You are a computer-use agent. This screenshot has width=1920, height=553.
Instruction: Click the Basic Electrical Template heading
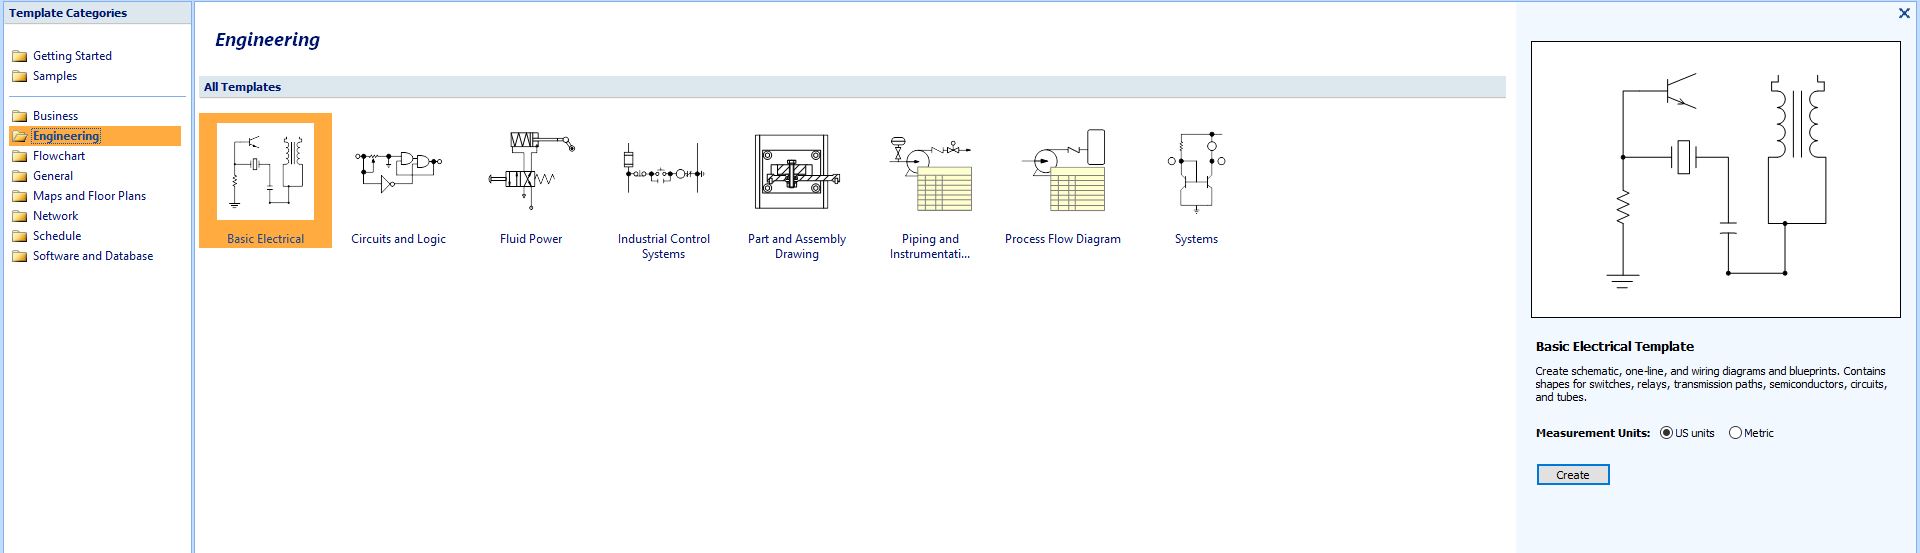(x=1614, y=347)
